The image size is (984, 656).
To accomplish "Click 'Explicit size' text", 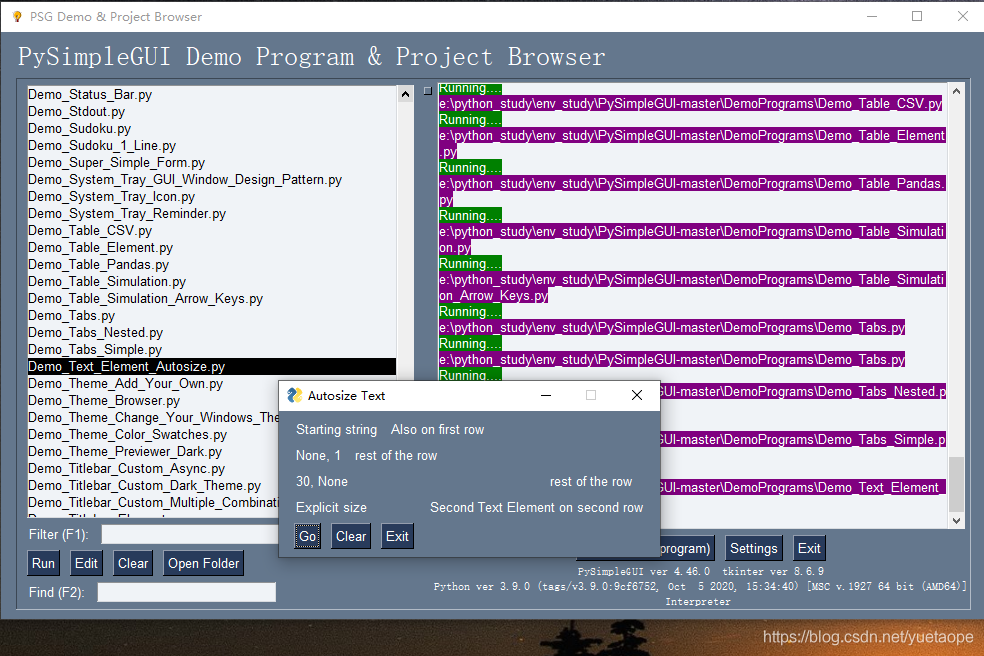I will 331,507.
